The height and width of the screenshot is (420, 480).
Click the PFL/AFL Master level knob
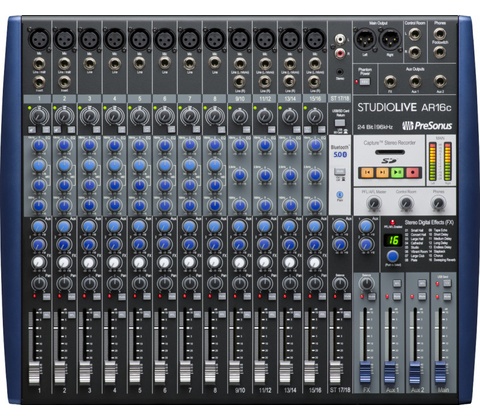(x=374, y=203)
